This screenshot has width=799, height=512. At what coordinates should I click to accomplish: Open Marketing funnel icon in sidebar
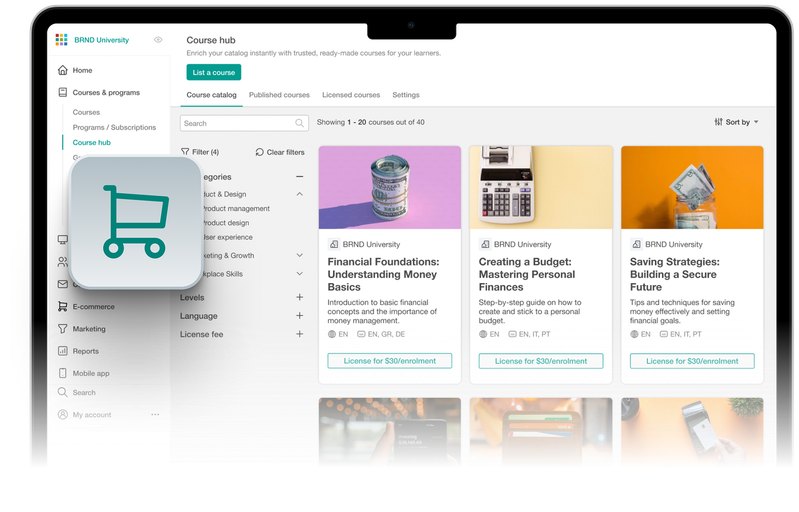tap(62, 329)
